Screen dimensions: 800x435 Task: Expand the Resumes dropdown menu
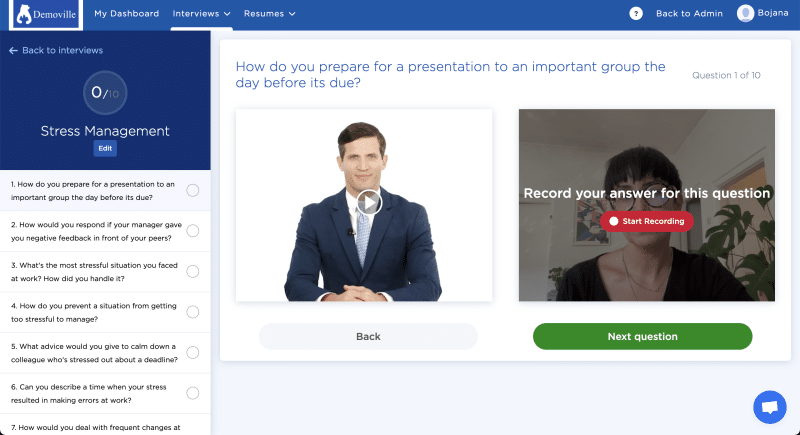tap(270, 14)
